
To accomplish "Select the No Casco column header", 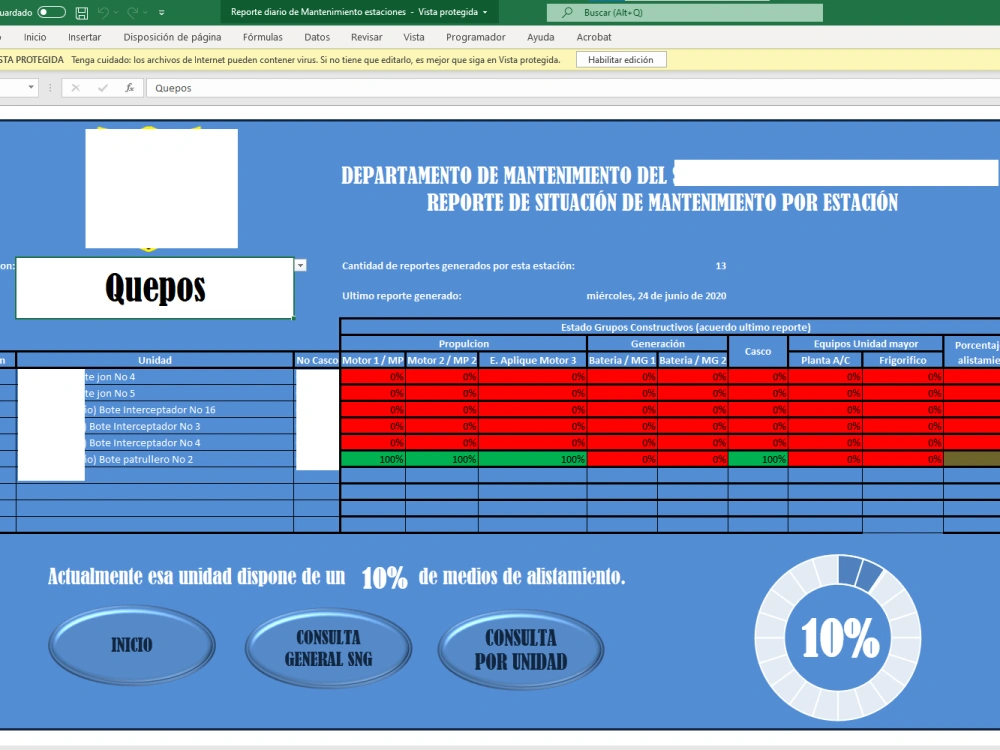I will [317, 360].
